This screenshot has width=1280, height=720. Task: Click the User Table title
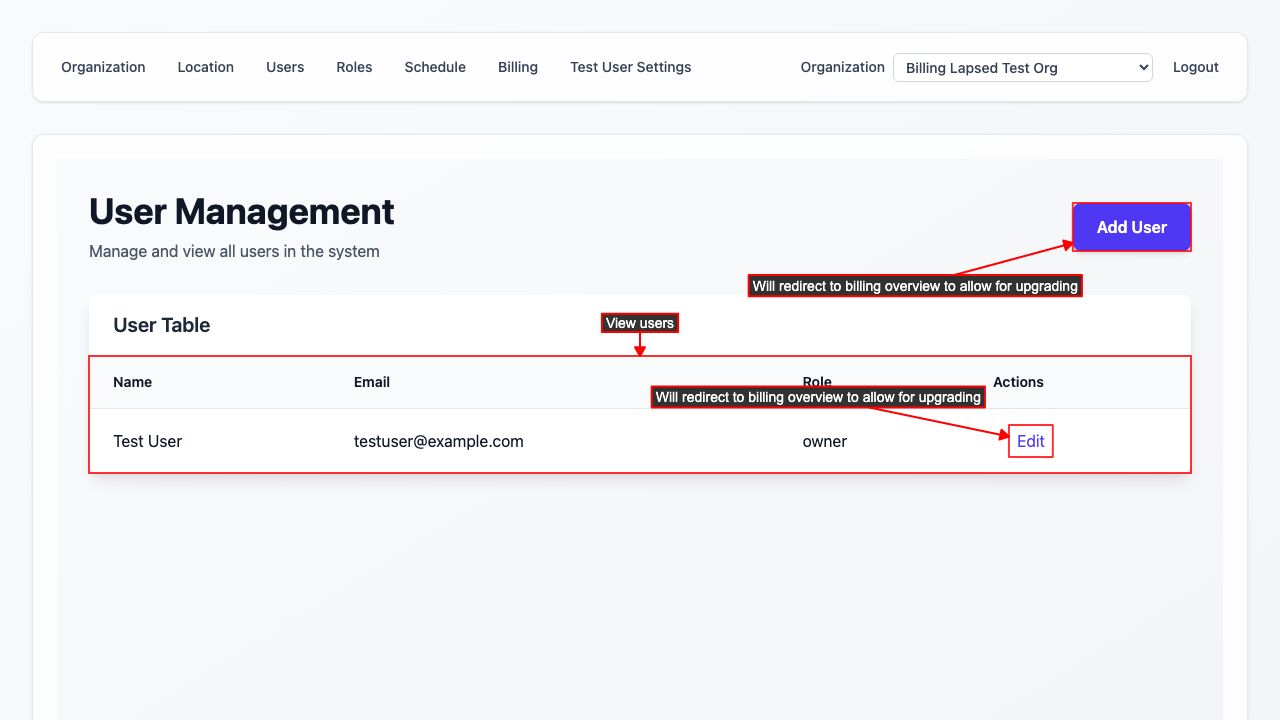(x=161, y=325)
